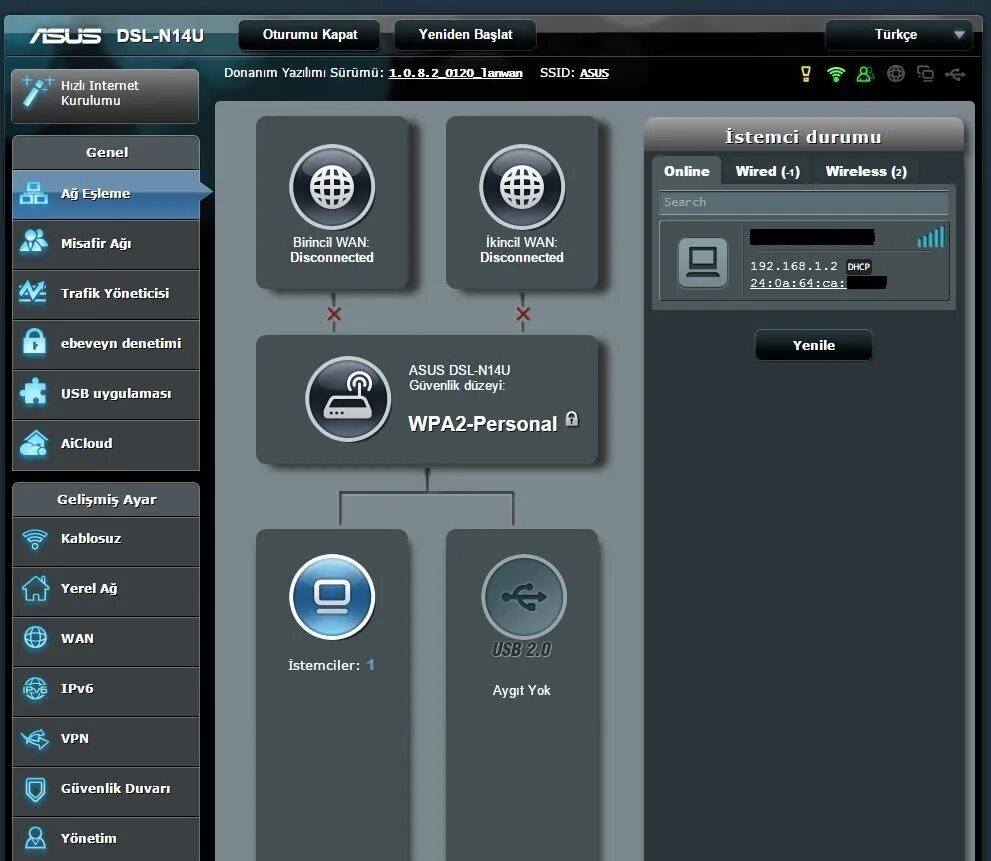
Task: Open ebeveyn denetimi parental controls
Action: click(x=106, y=343)
